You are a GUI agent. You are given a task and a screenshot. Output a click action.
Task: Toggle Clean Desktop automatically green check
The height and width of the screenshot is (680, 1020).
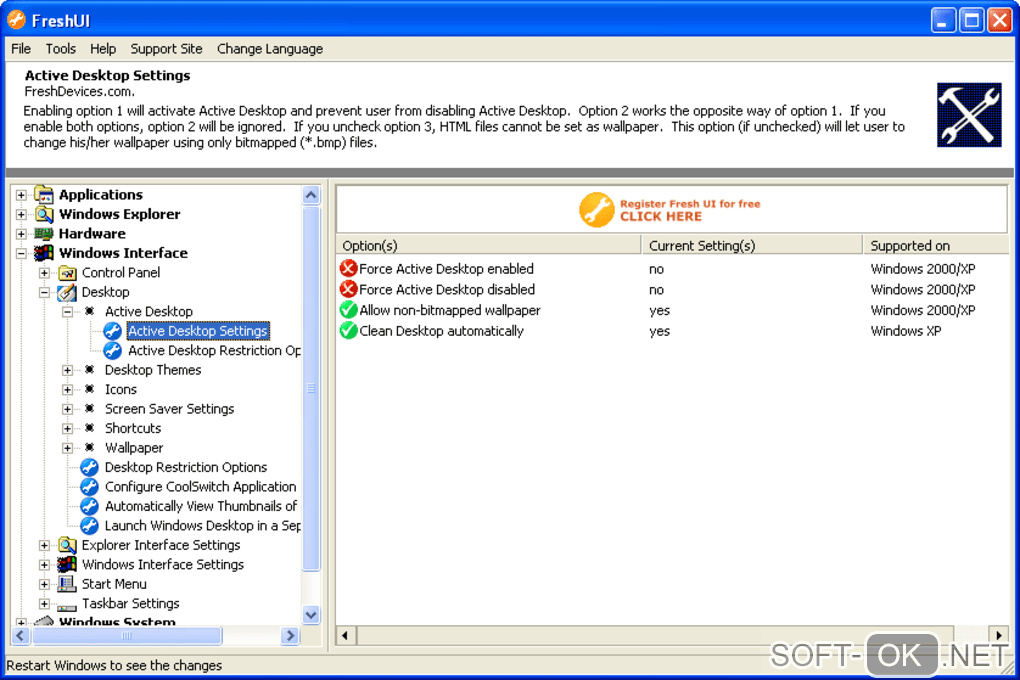[349, 331]
